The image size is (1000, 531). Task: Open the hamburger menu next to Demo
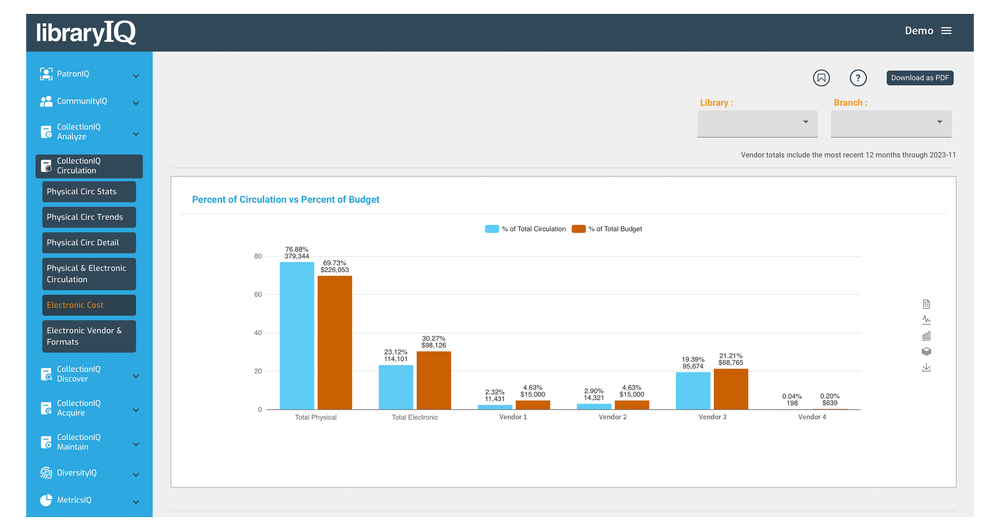pyautogui.click(x=946, y=31)
